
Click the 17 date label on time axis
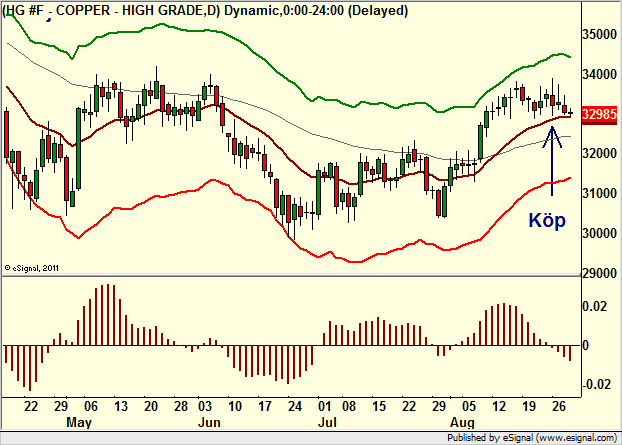click(265, 406)
